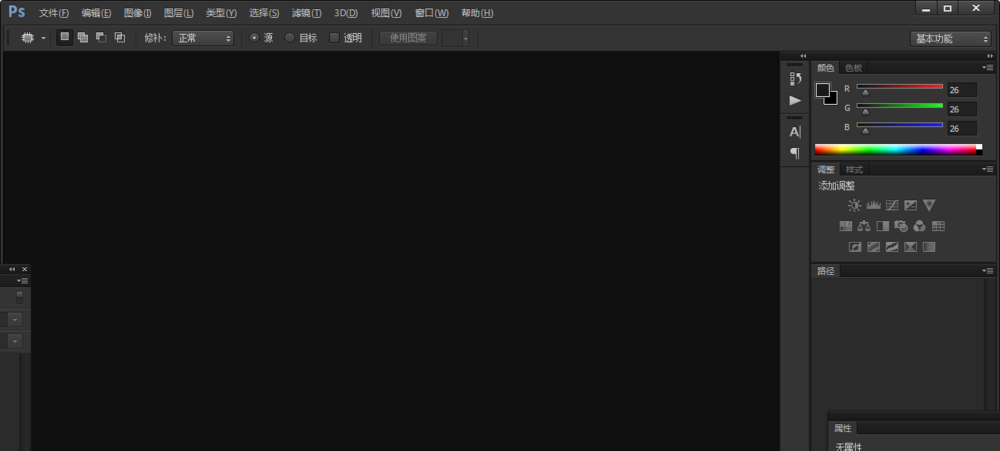
Task: Open the 修补 mode dropdown set to 正常
Action: tap(203, 38)
